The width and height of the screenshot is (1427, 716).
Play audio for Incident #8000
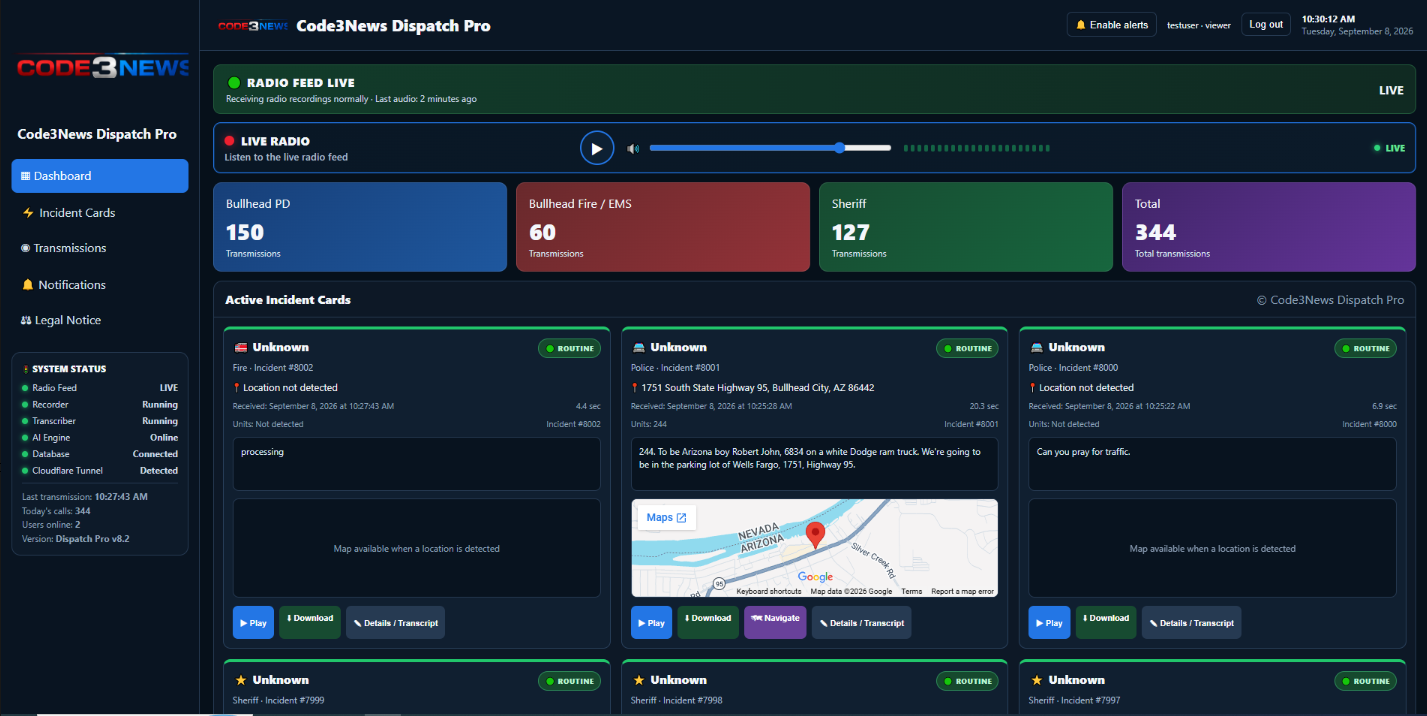(x=1049, y=622)
